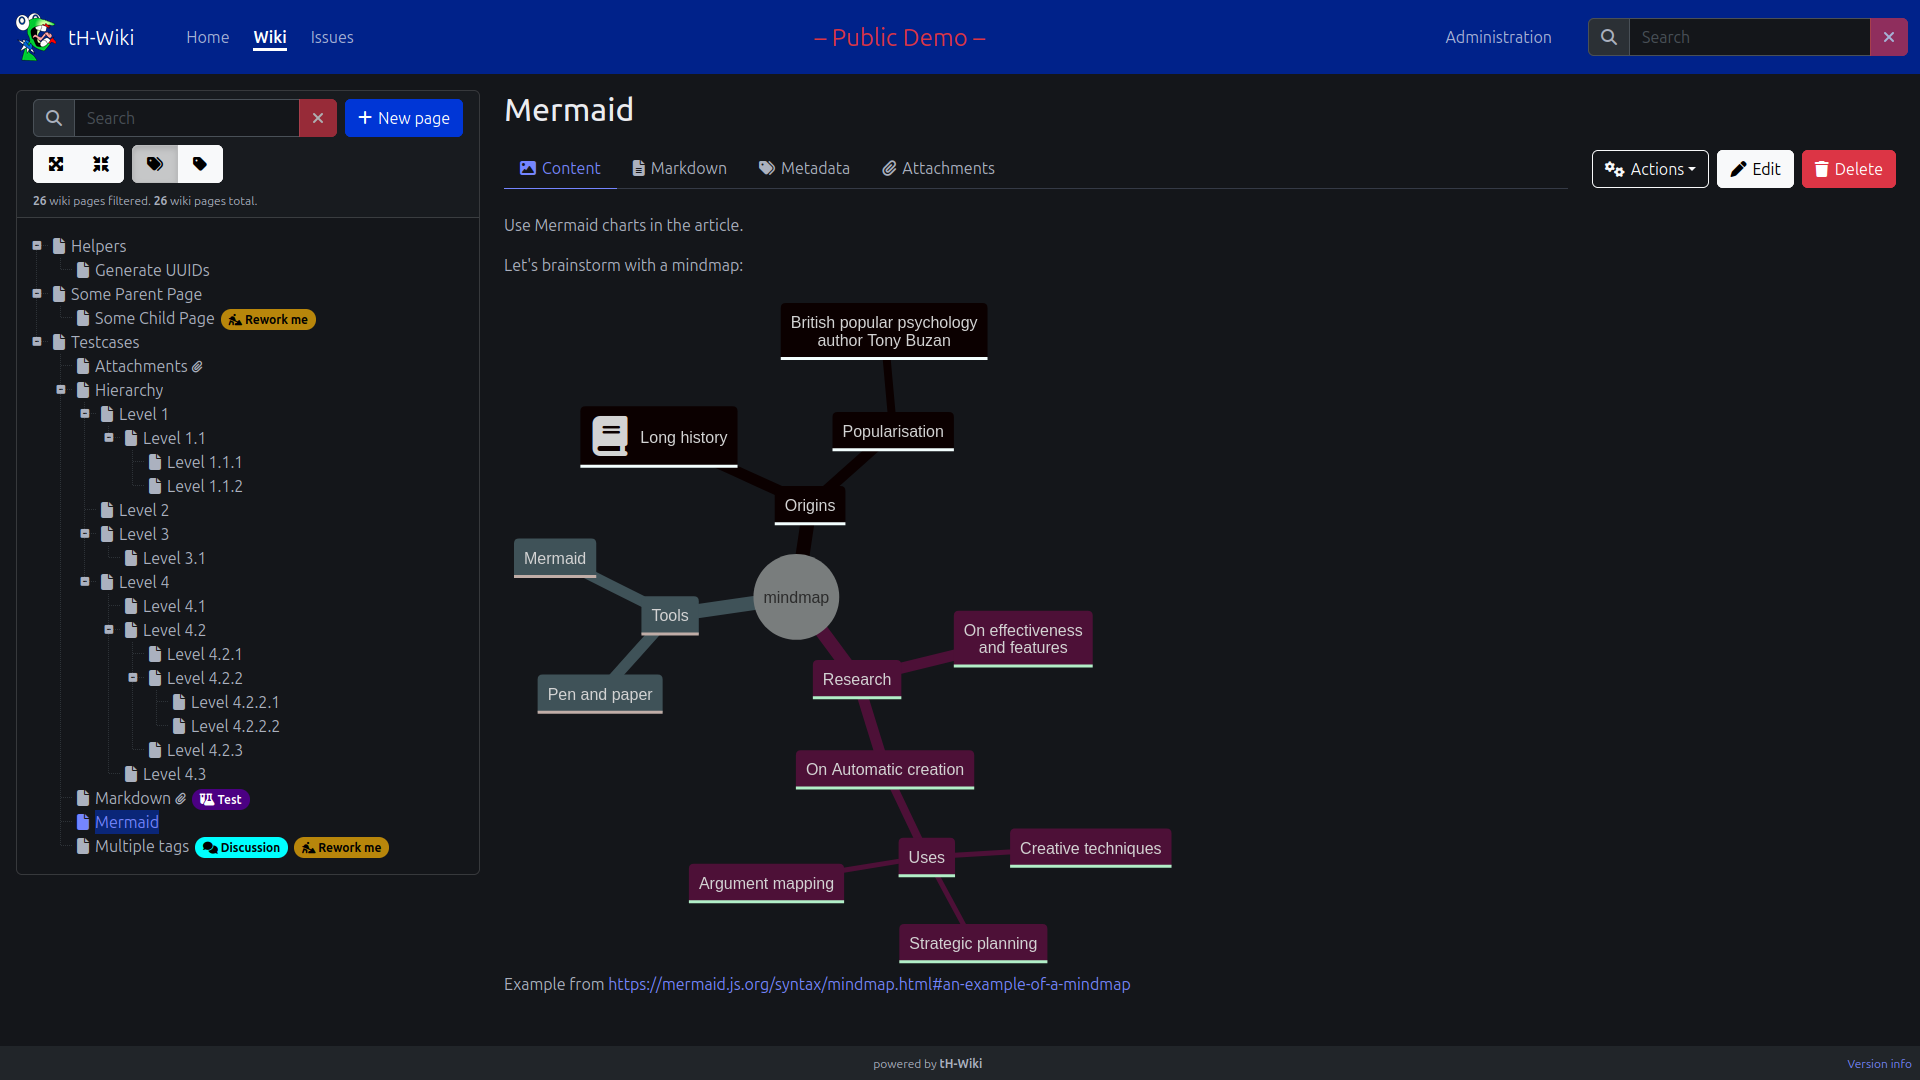Click the sidebar search magnifier icon
The width and height of the screenshot is (1920, 1080).
point(54,118)
